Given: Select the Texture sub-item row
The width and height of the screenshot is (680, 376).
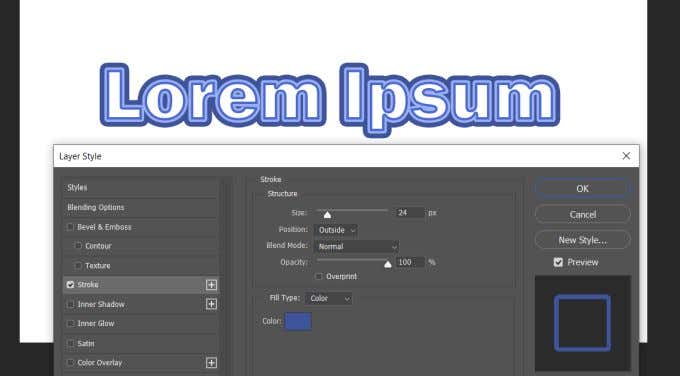Looking at the screenshot, I should (x=141, y=265).
